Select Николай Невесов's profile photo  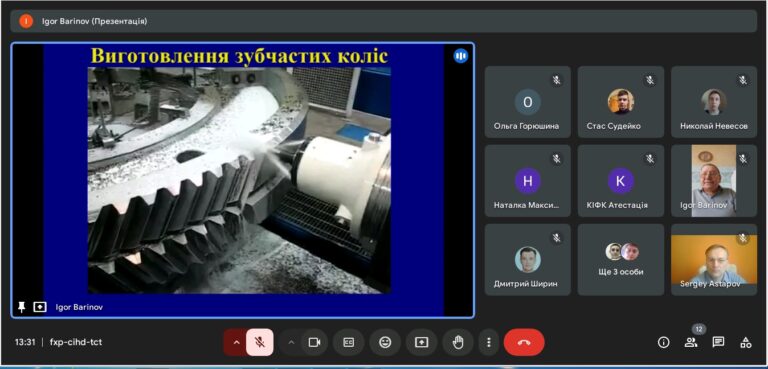point(714,101)
